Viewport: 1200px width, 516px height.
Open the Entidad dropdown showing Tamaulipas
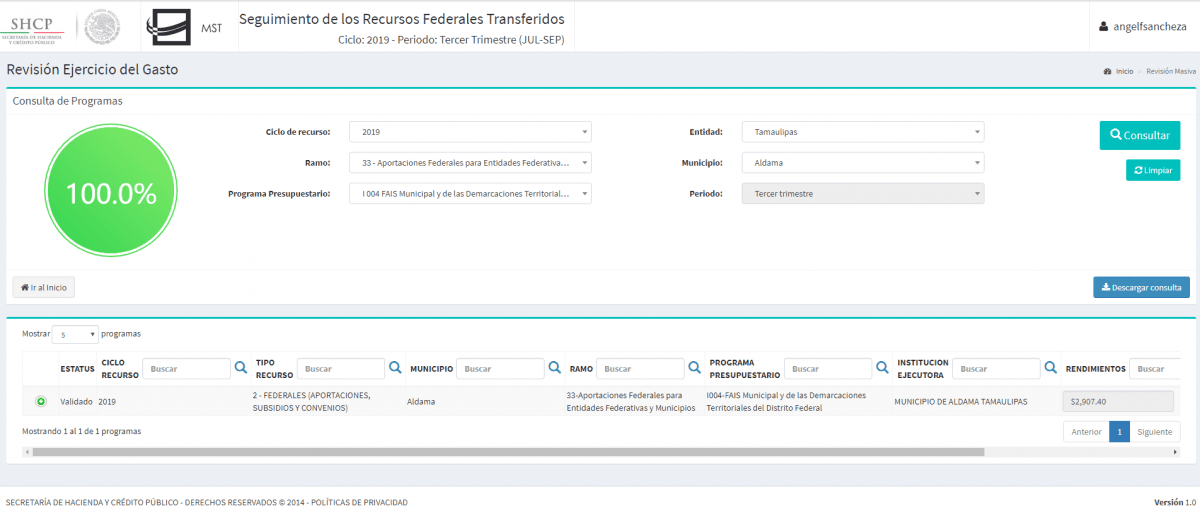862,132
